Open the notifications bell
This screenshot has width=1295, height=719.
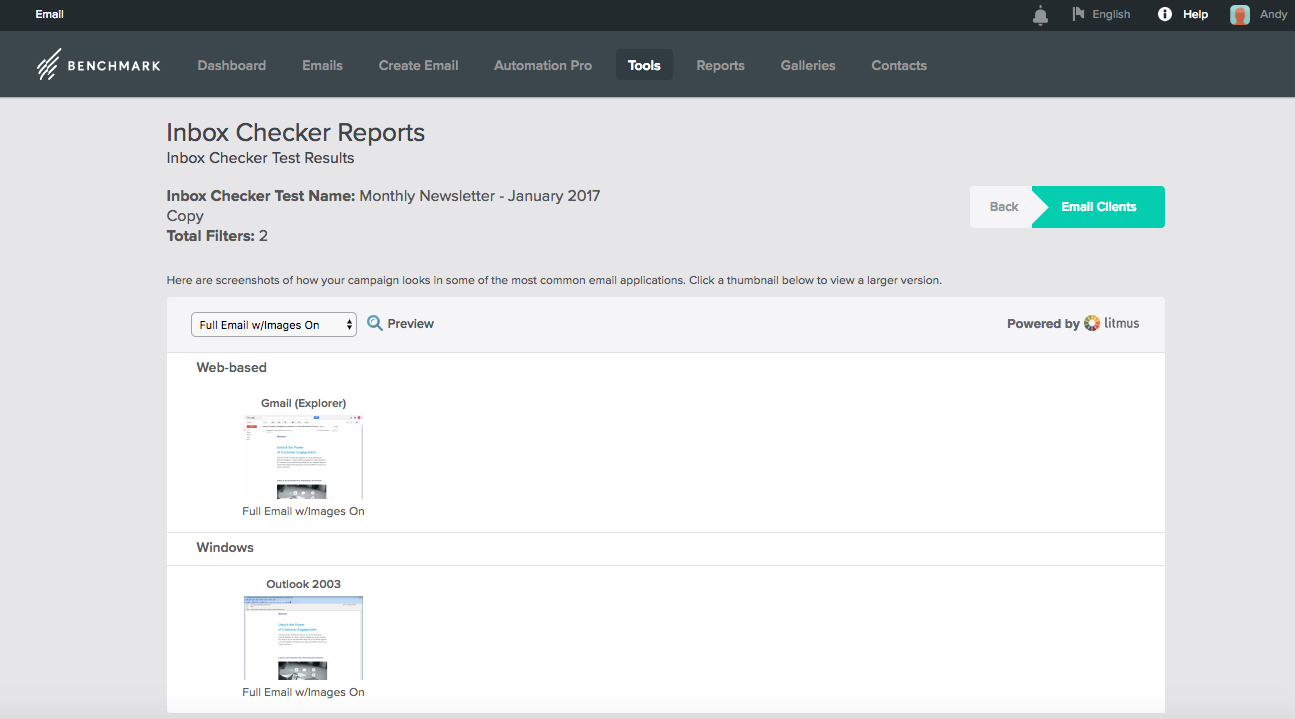pyautogui.click(x=1041, y=15)
